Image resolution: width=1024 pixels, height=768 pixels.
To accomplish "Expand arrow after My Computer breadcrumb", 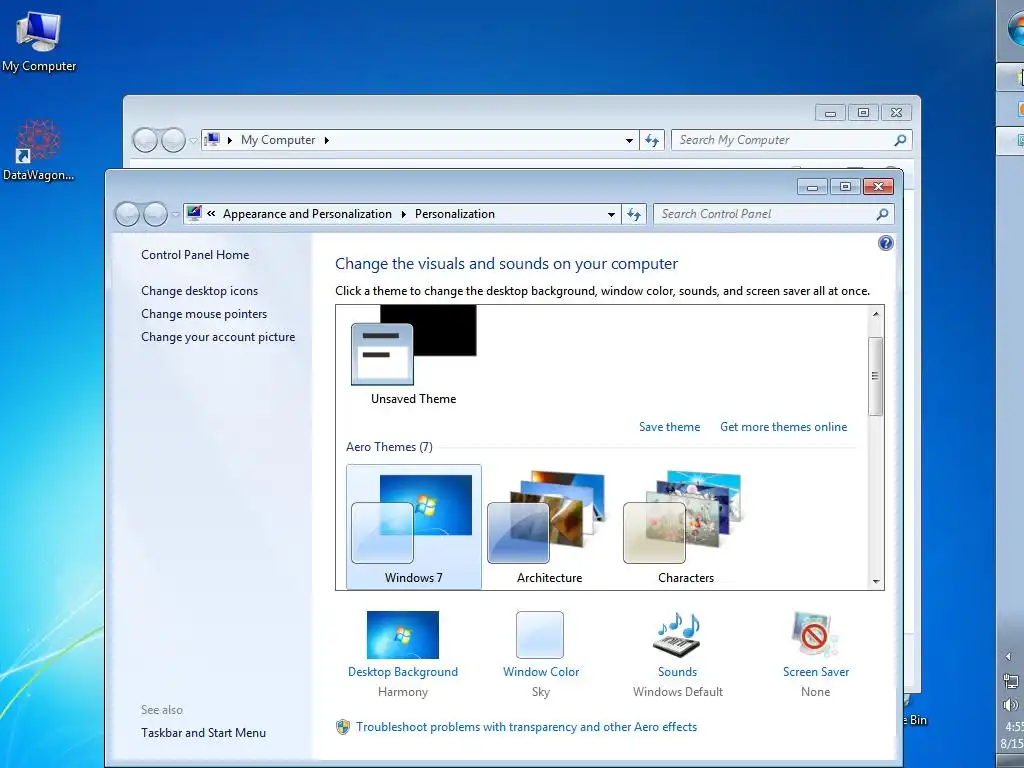I will click(327, 140).
